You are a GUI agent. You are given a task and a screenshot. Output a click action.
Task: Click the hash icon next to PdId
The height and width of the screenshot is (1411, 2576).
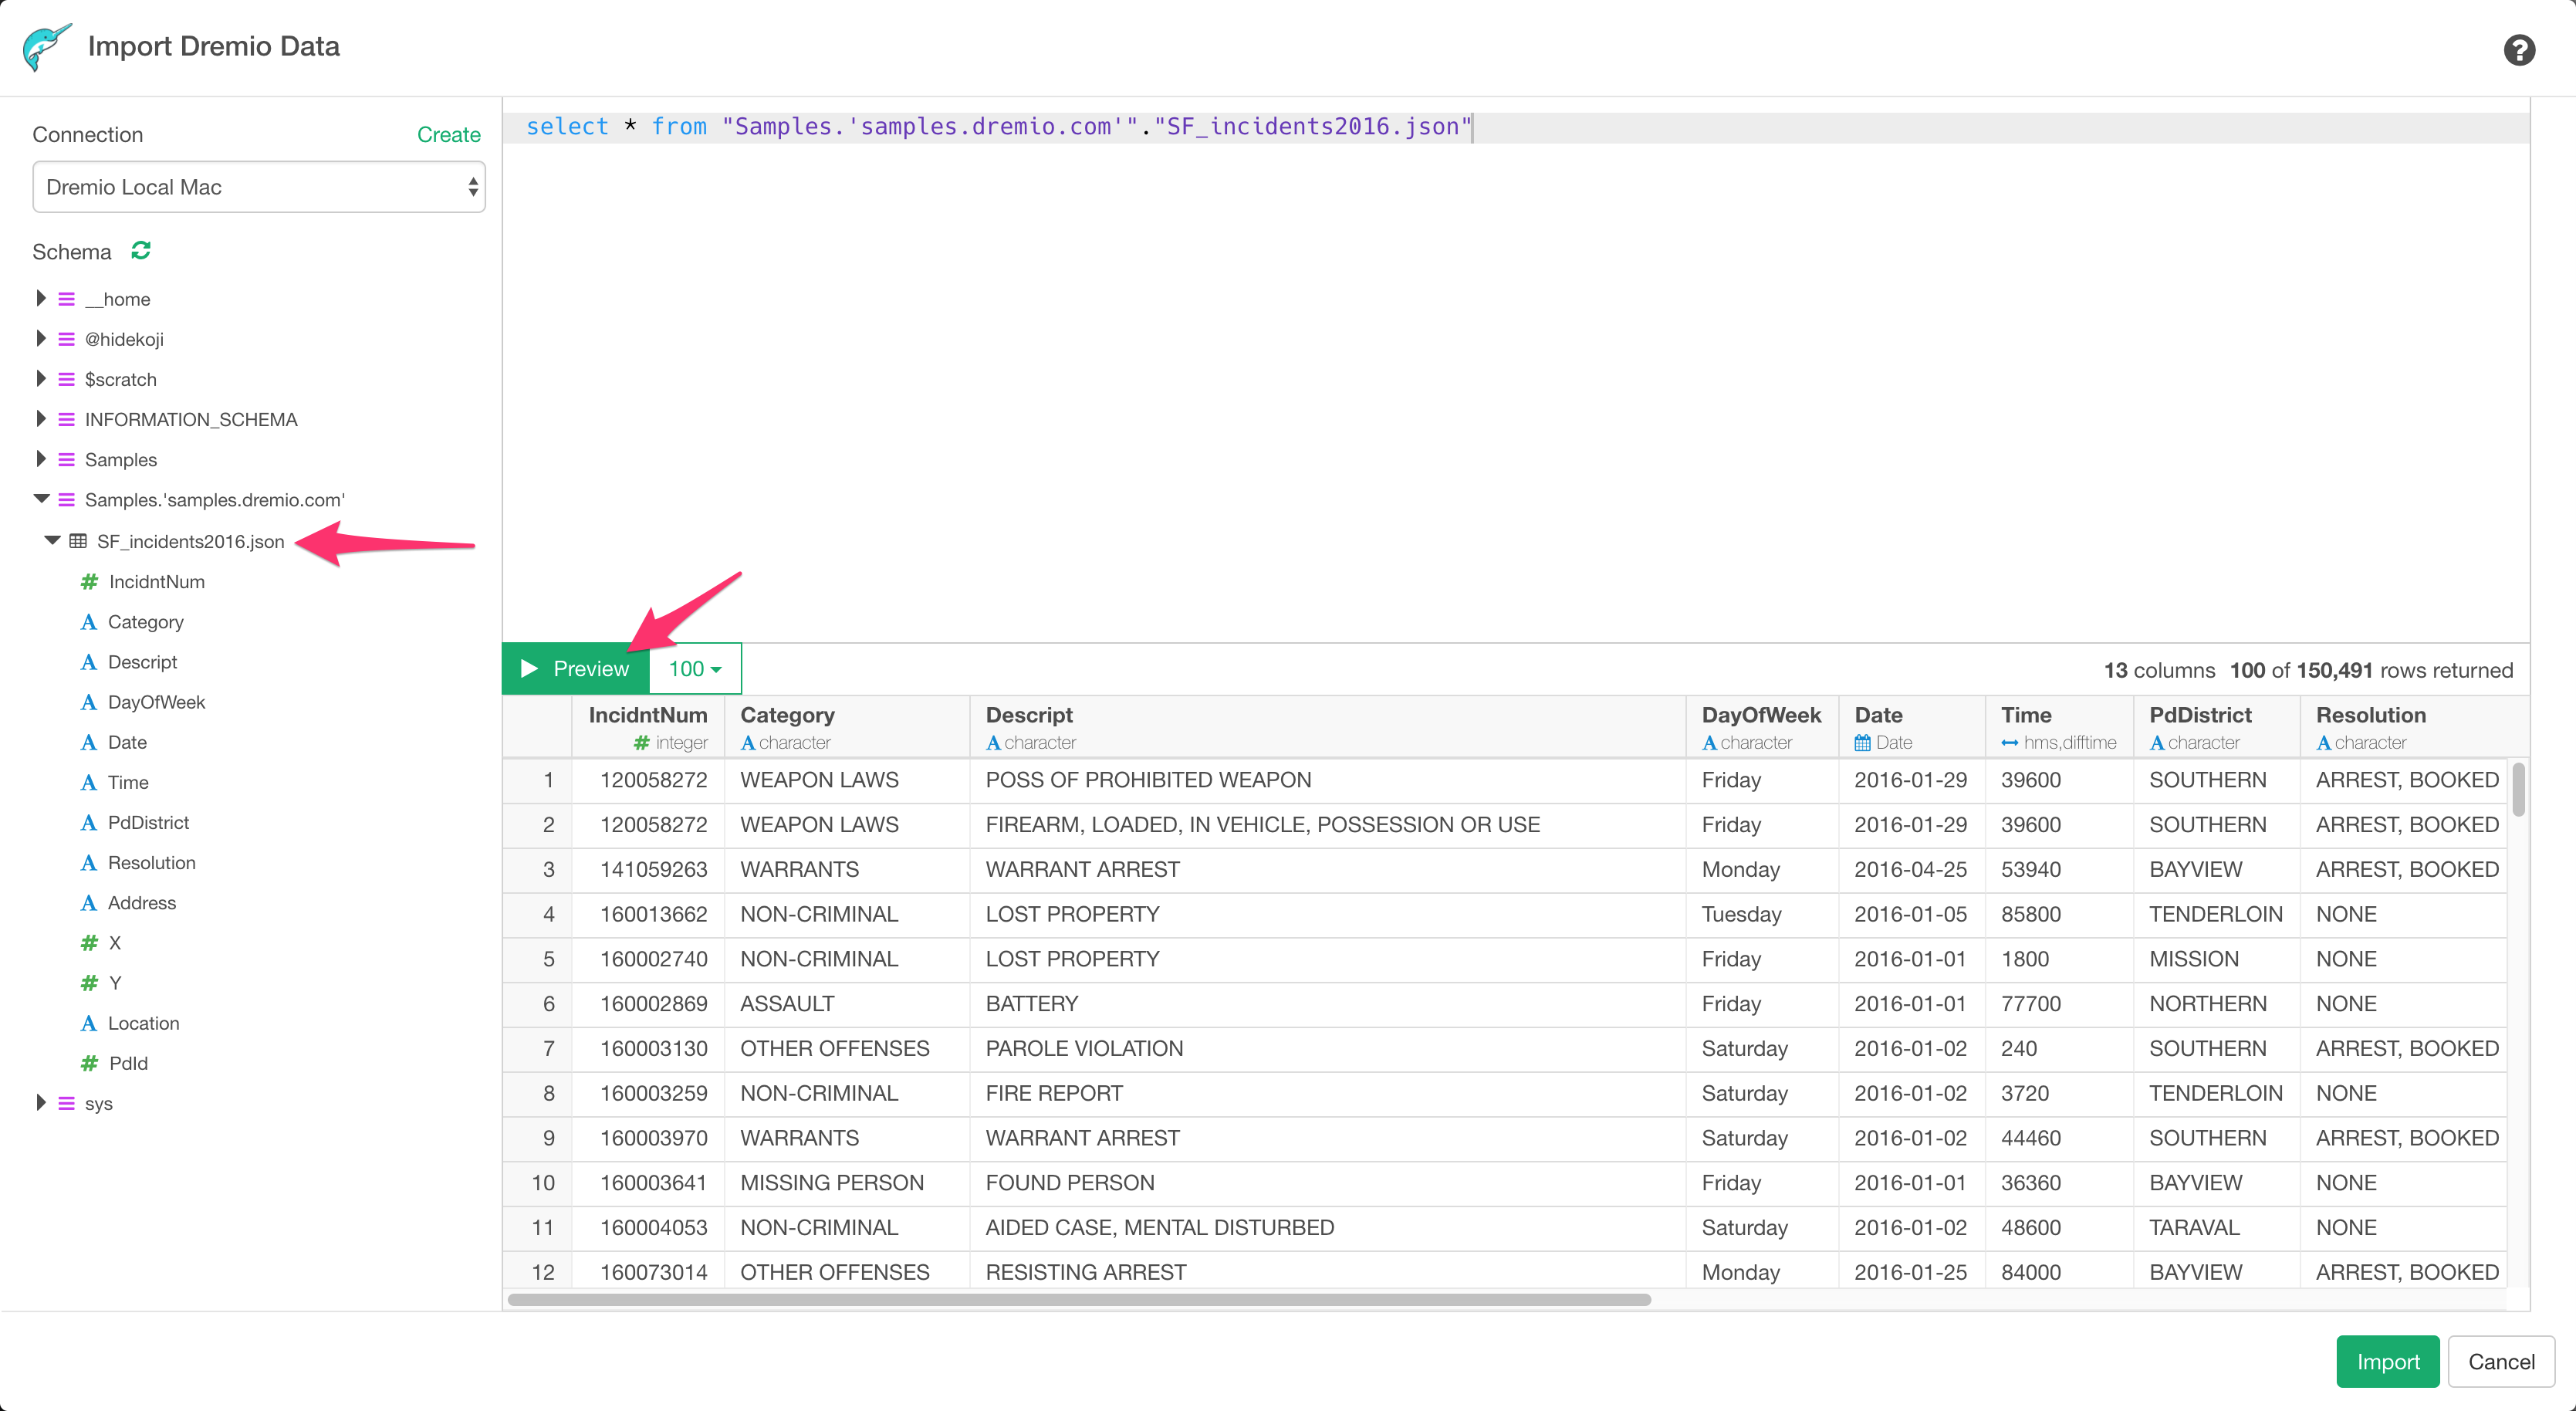[x=89, y=1063]
